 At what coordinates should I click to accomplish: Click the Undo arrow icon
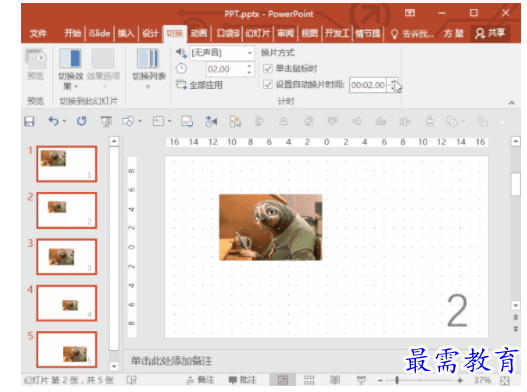tap(53, 121)
